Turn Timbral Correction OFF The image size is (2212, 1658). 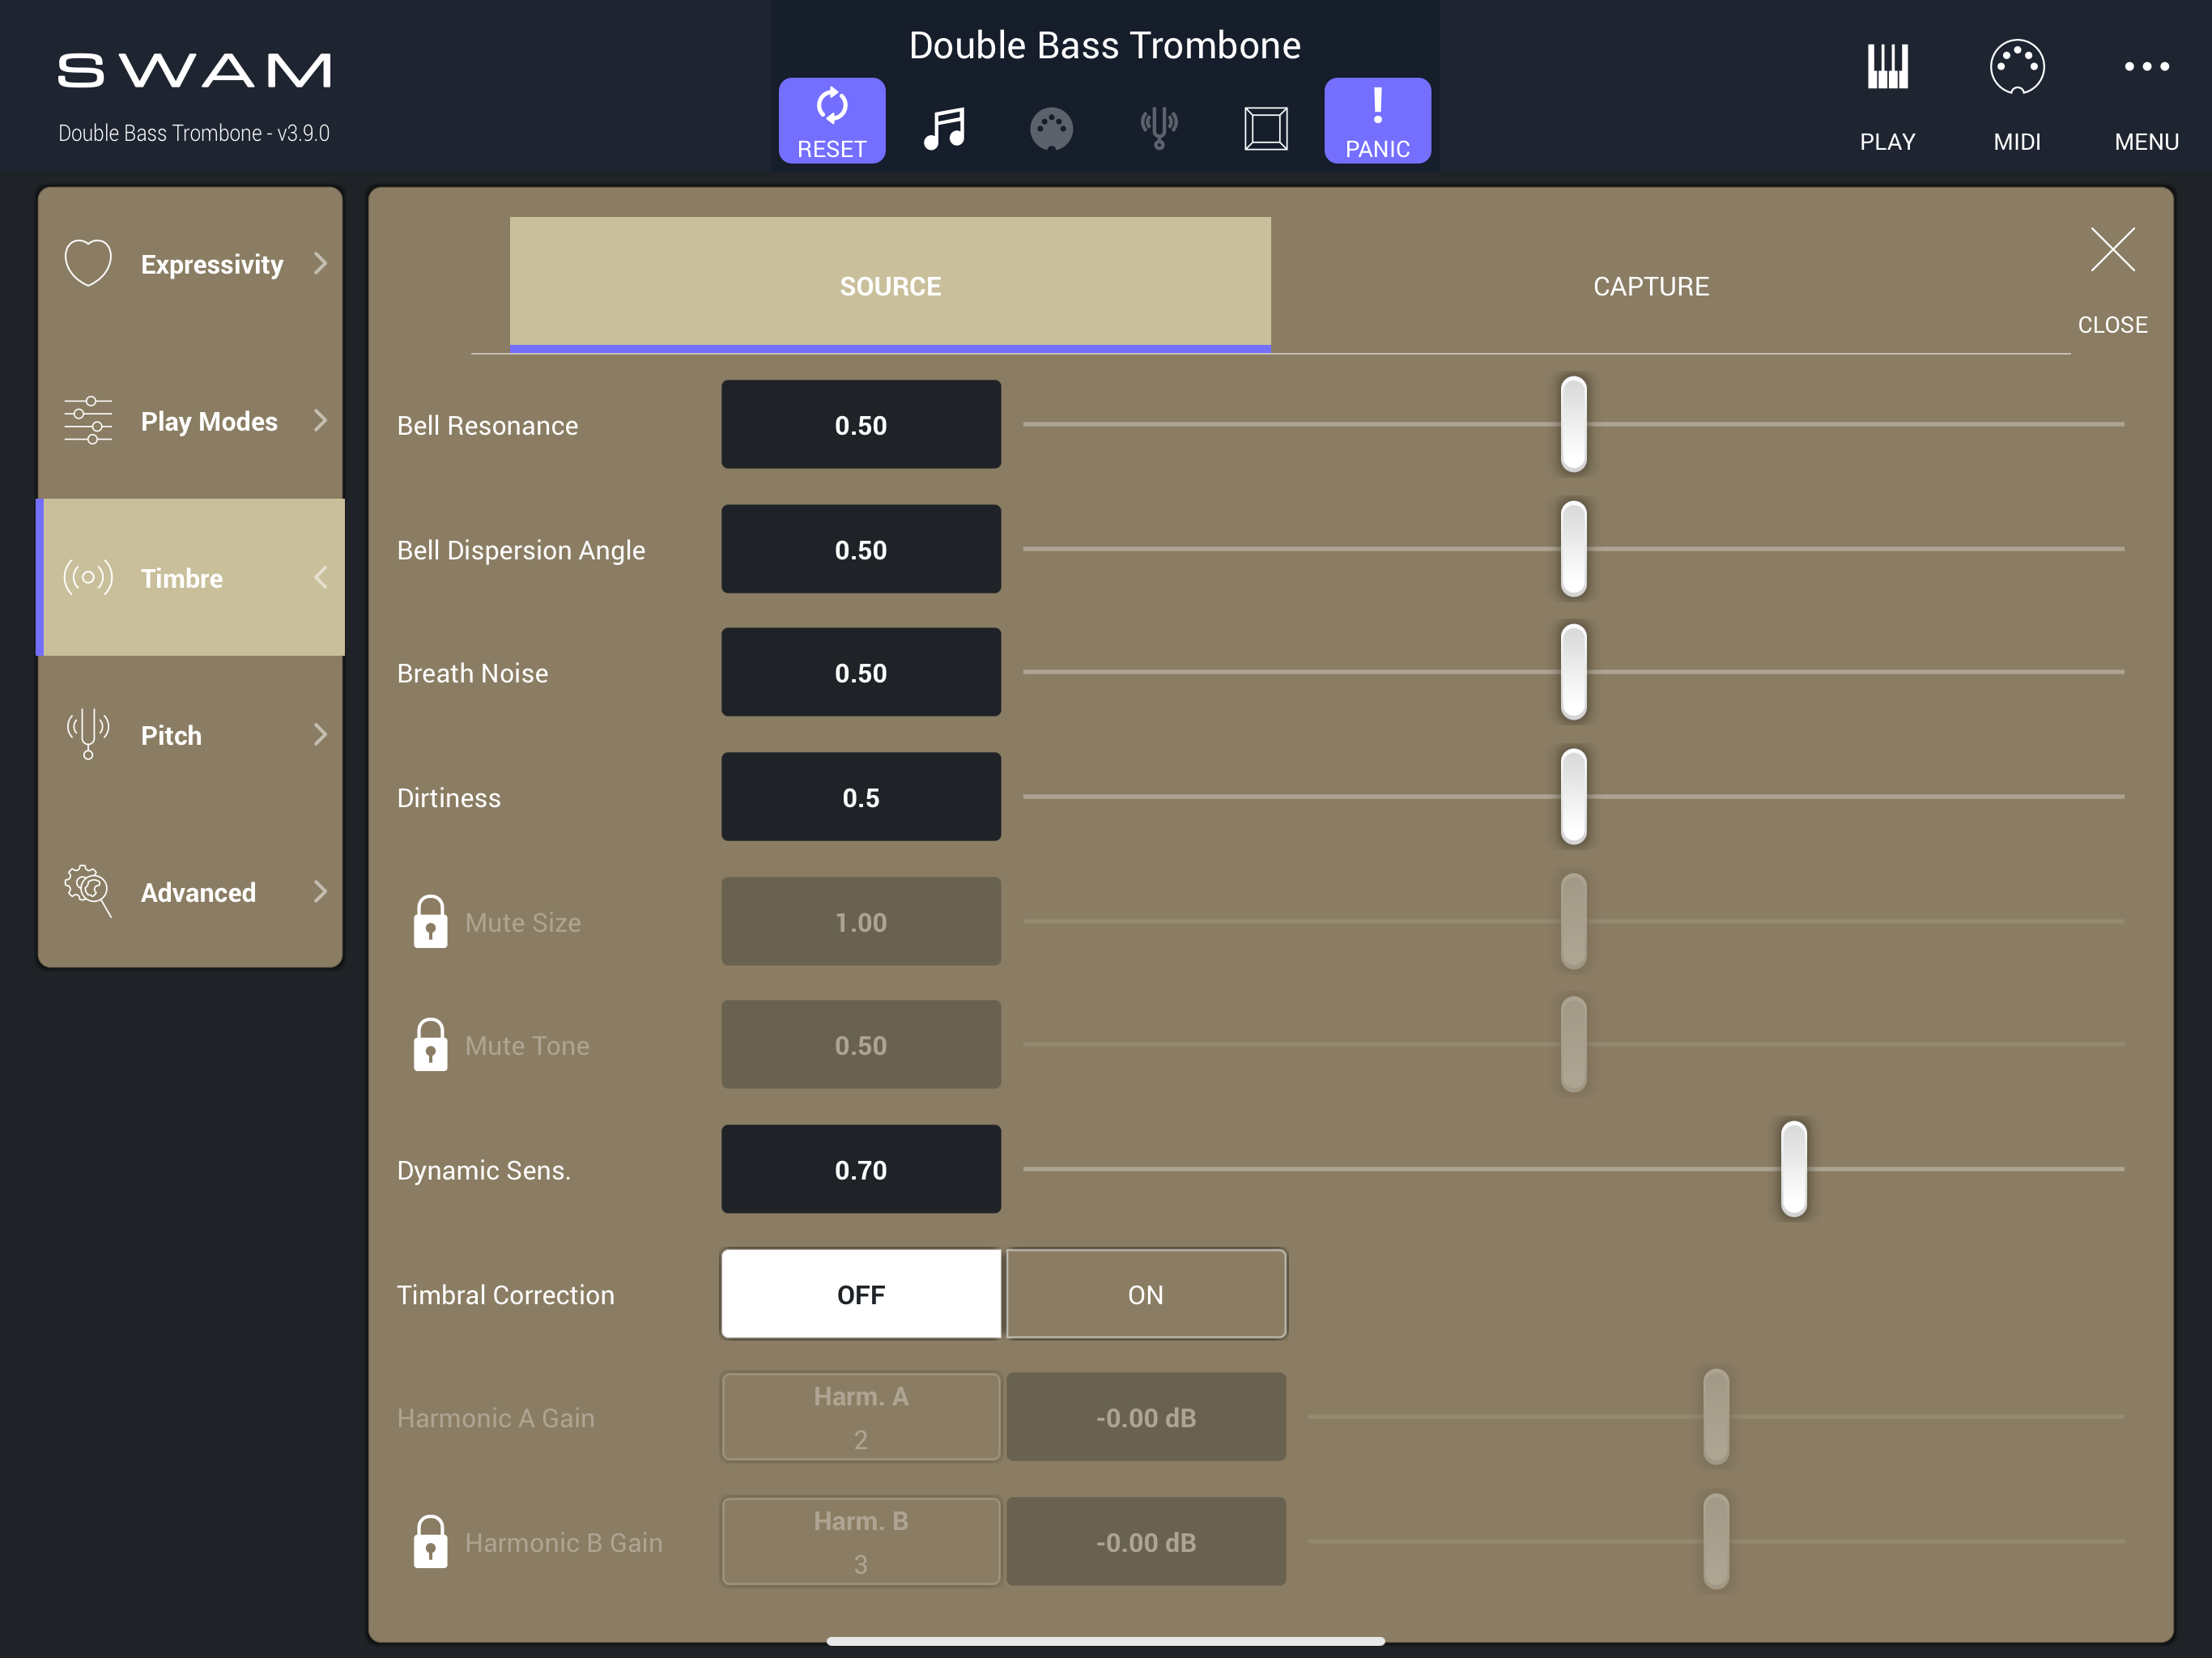[x=861, y=1294]
